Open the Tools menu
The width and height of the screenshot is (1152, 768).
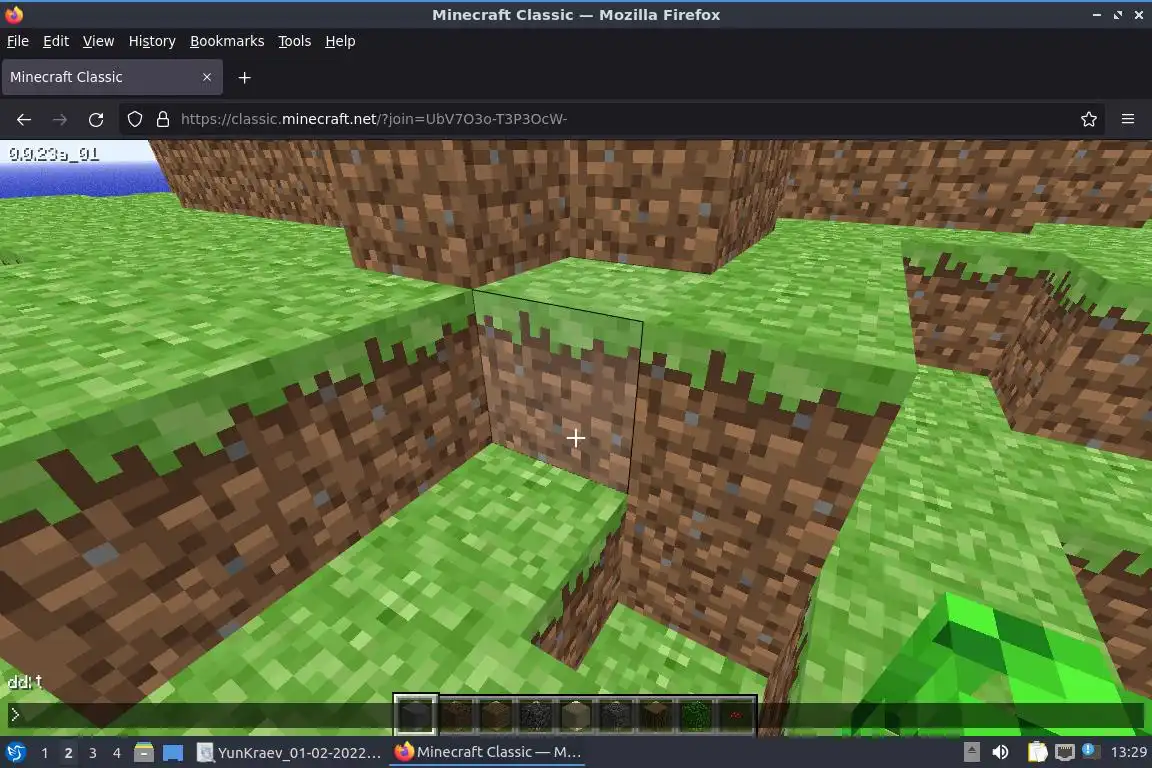[295, 41]
